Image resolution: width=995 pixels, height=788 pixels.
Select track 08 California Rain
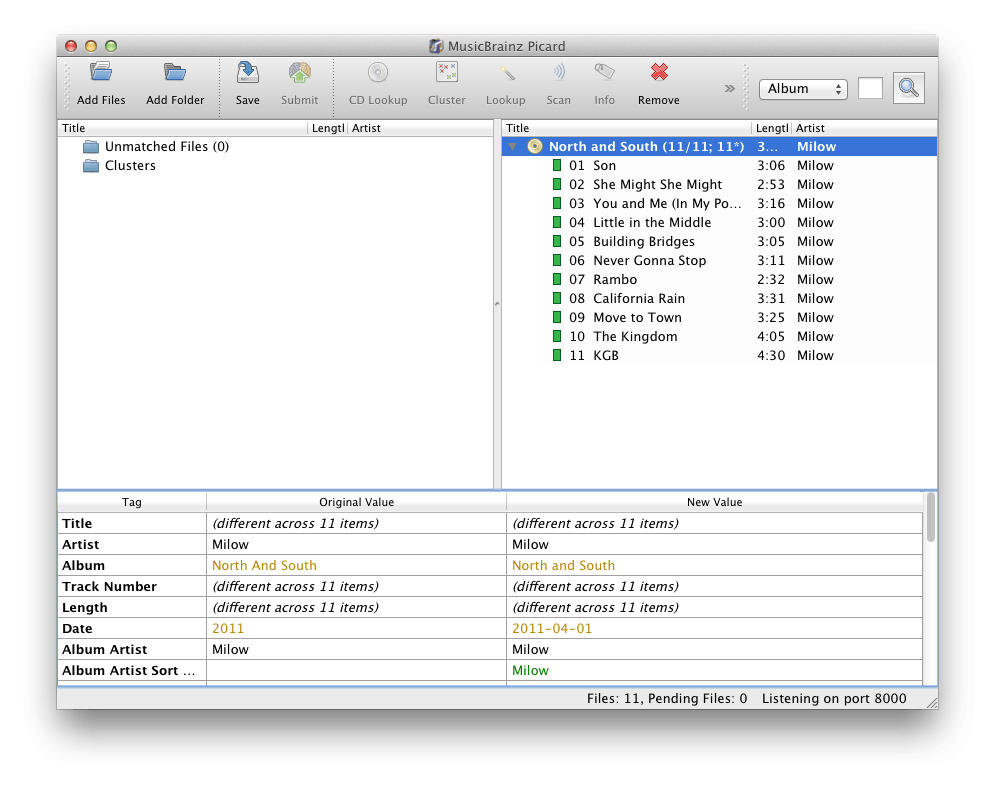click(720, 299)
